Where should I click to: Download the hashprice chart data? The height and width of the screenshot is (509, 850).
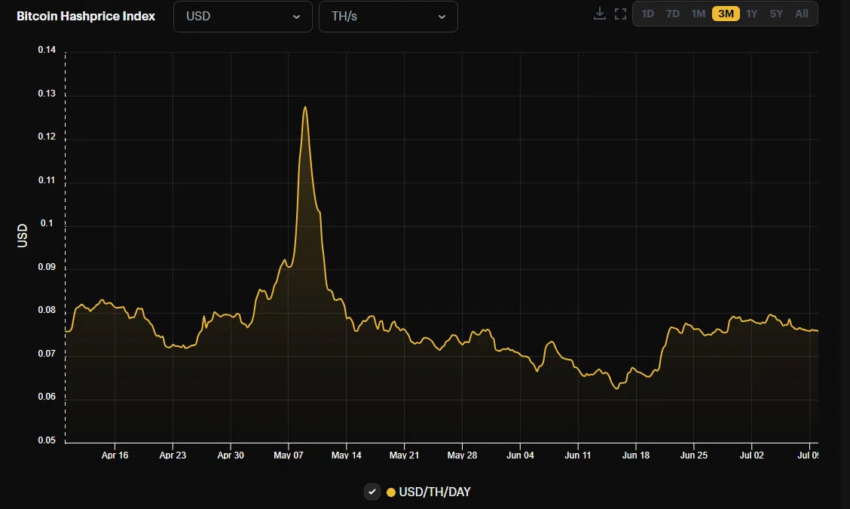click(599, 14)
